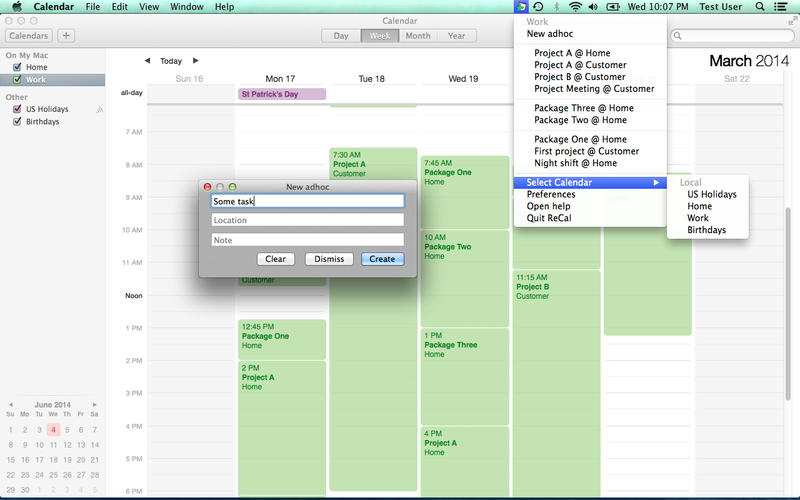The height and width of the screenshot is (500, 800).
Task: Open the Window menu
Action: tap(187, 7)
